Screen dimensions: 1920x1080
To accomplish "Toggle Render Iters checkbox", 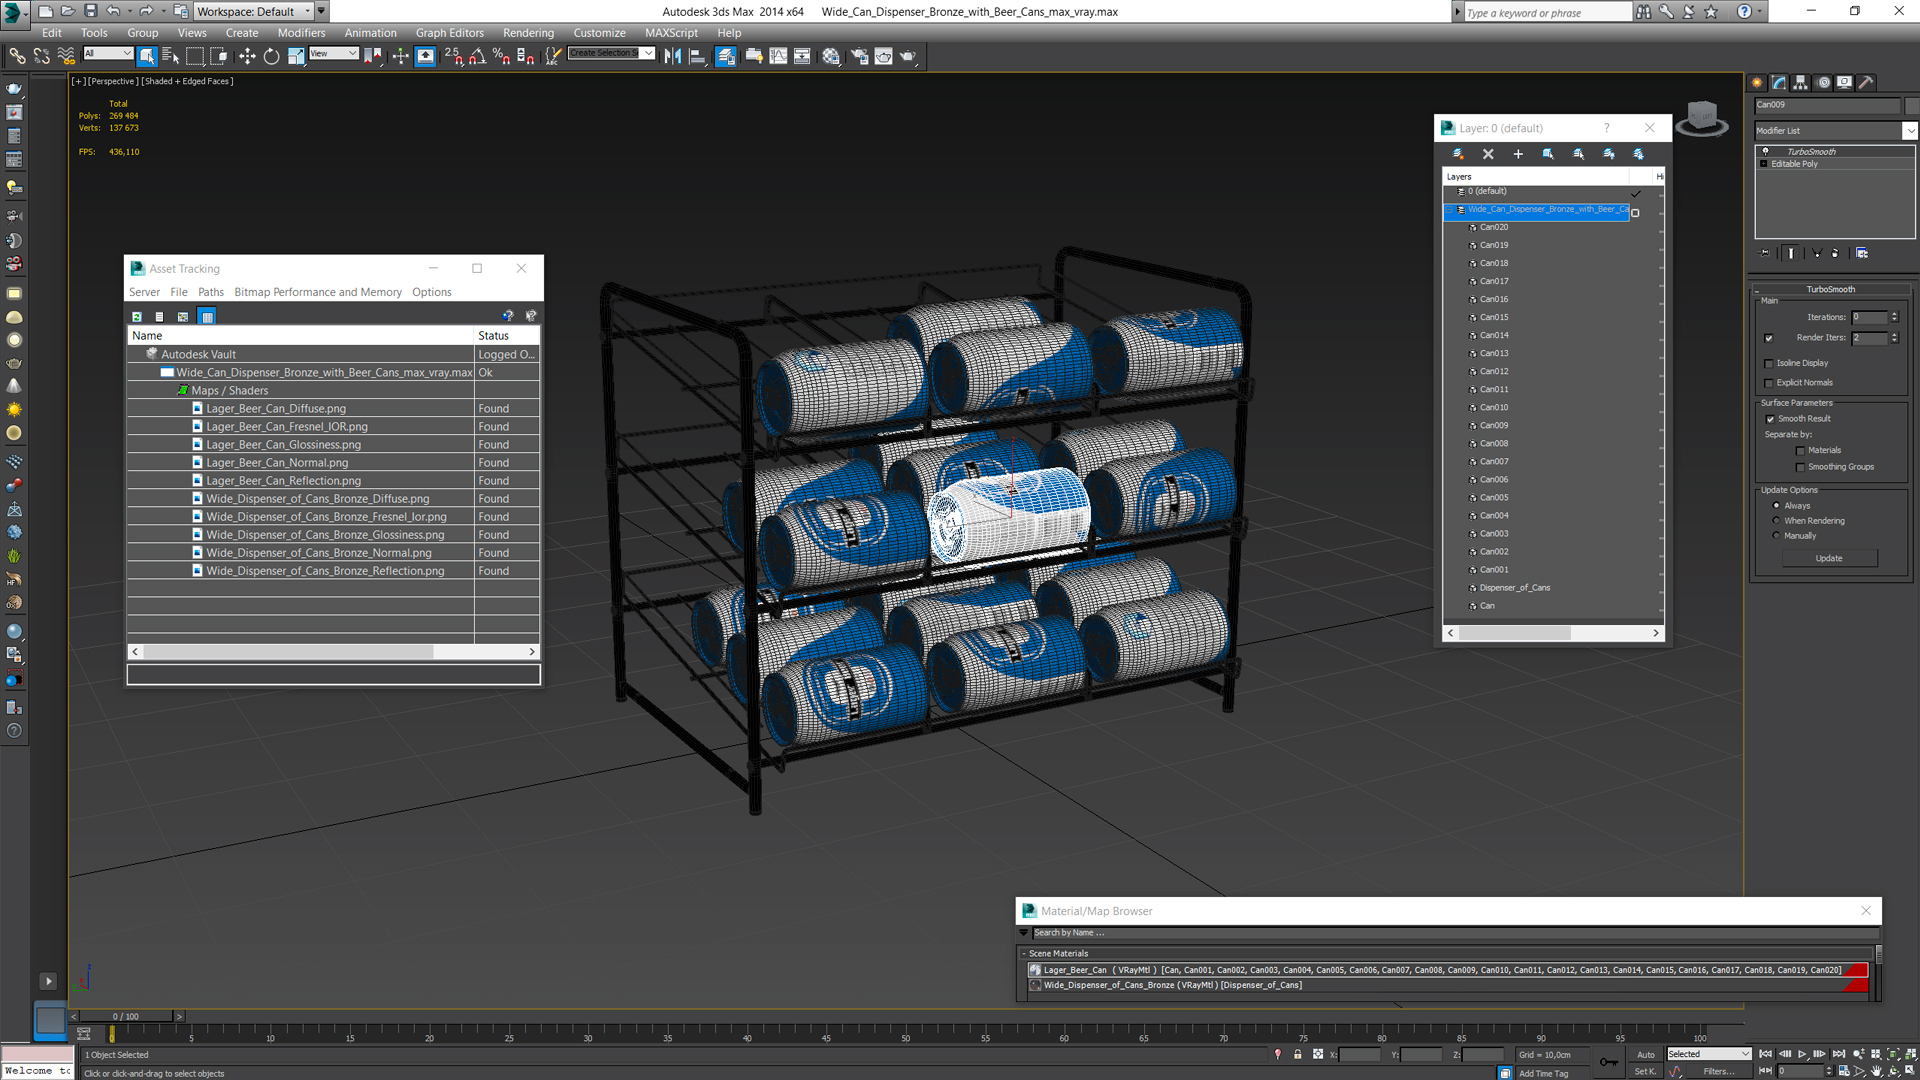I will (x=1769, y=338).
